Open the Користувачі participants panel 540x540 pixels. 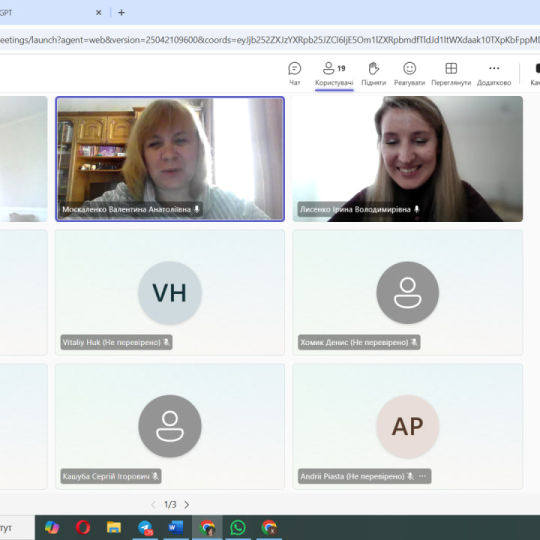(x=334, y=73)
